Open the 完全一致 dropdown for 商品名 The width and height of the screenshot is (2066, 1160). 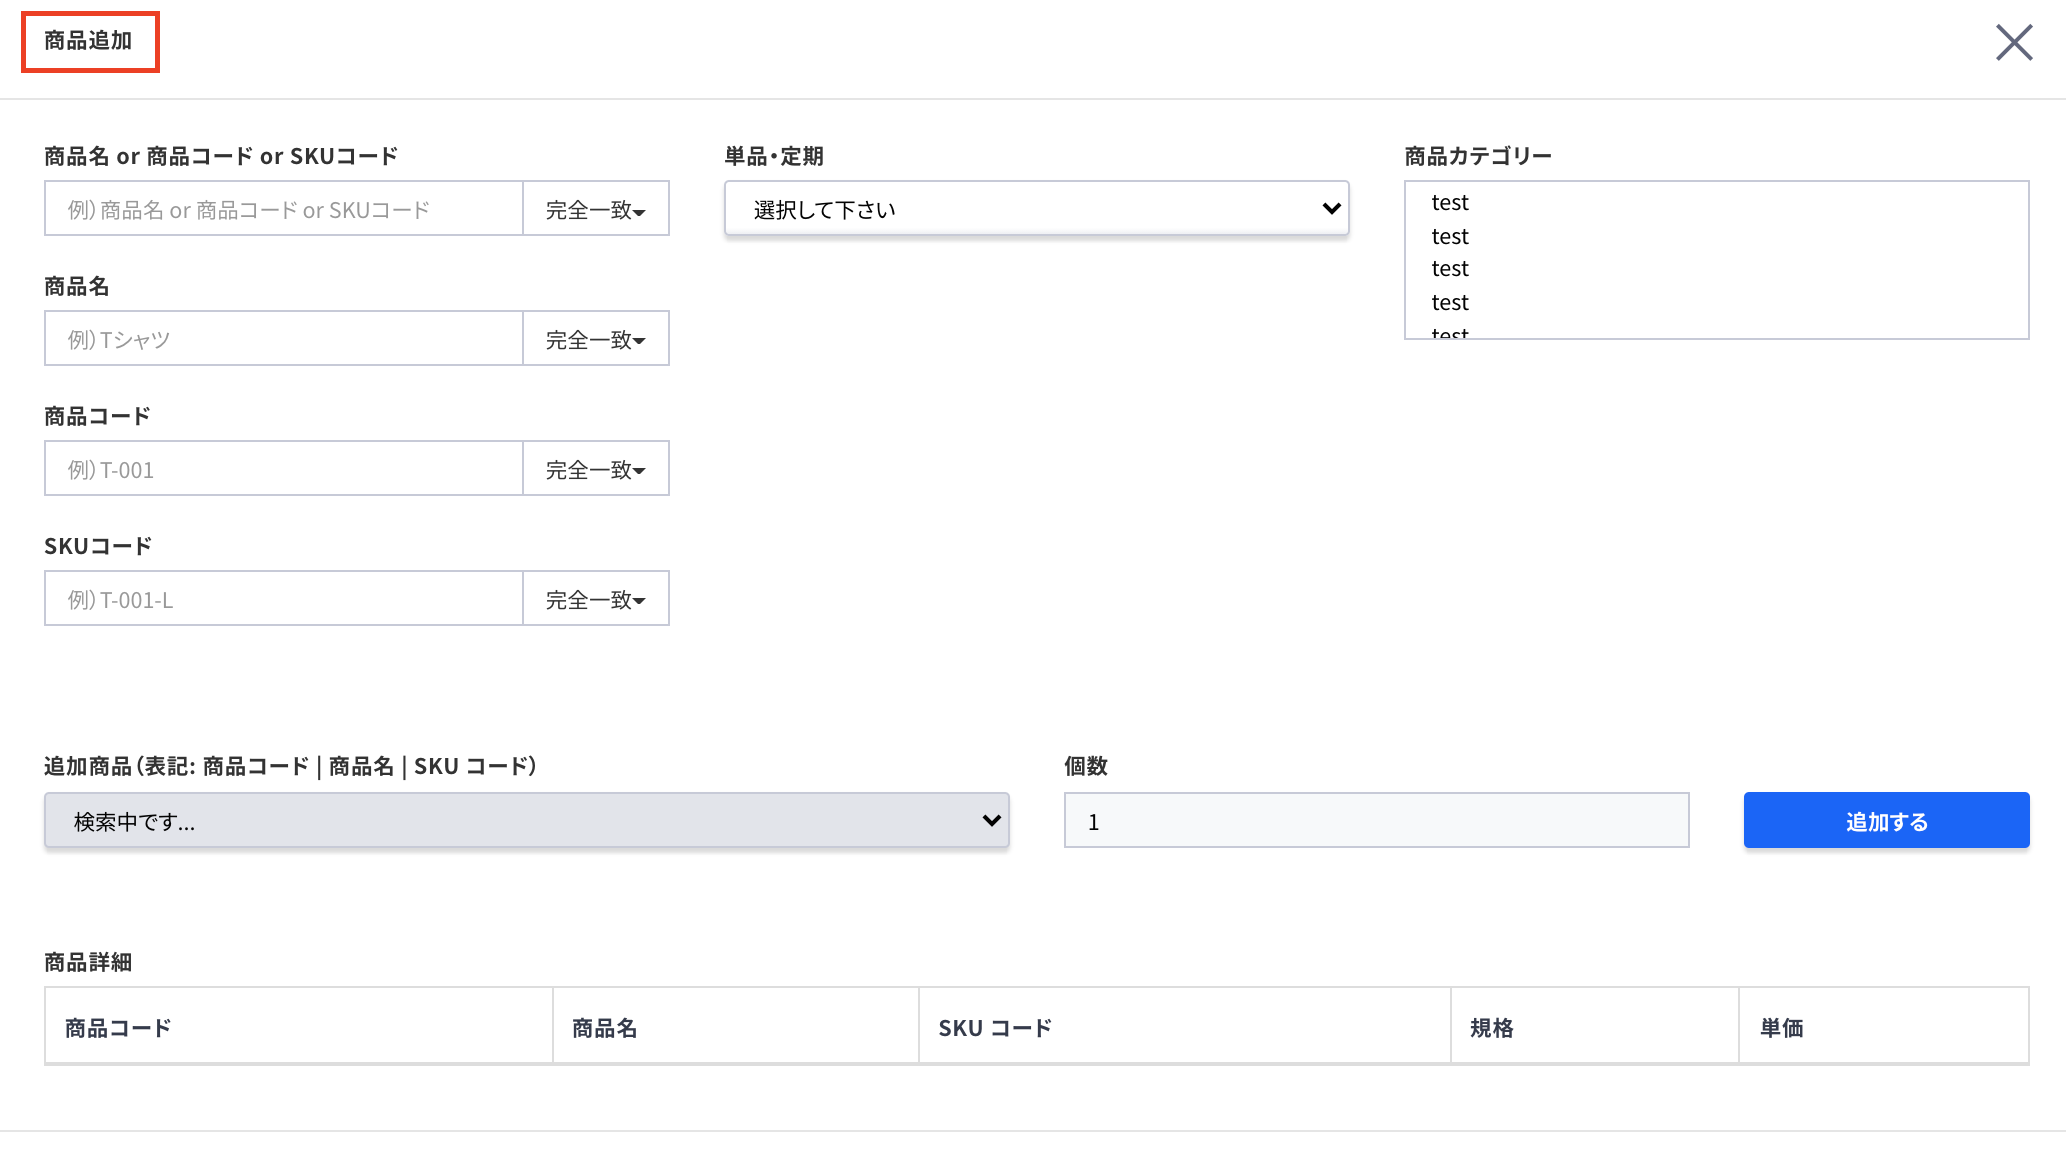pyautogui.click(x=596, y=338)
